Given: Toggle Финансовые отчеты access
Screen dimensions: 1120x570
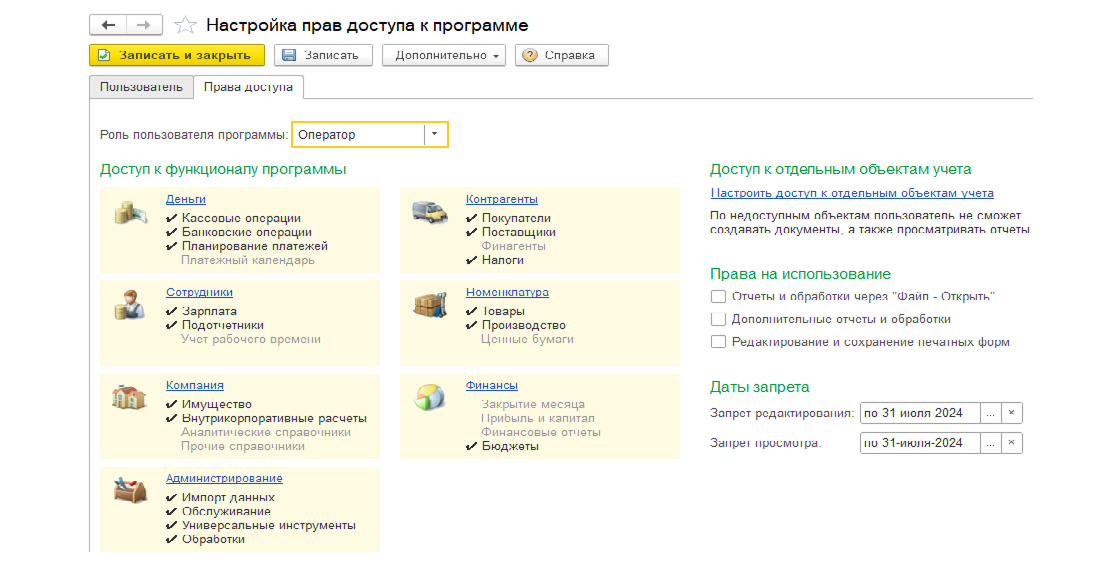Looking at the screenshot, I should [541, 432].
